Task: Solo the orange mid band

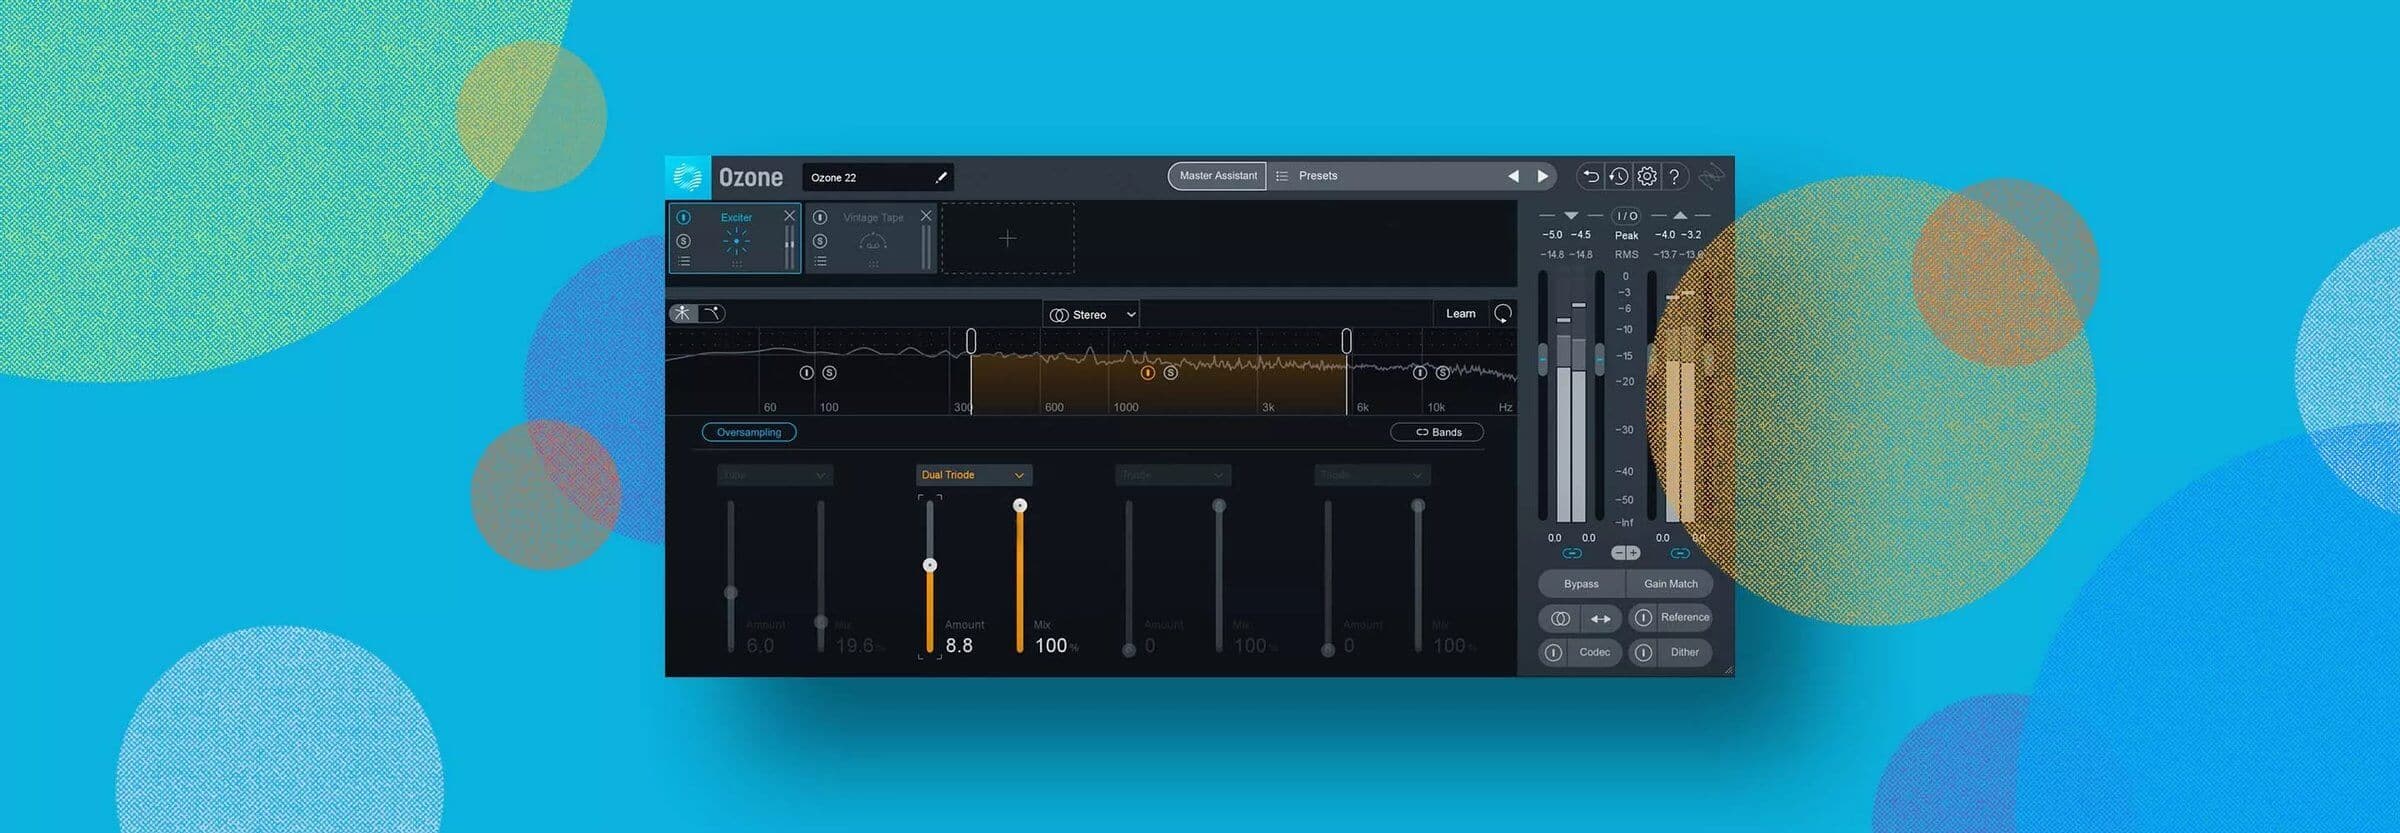Action: tap(1171, 373)
